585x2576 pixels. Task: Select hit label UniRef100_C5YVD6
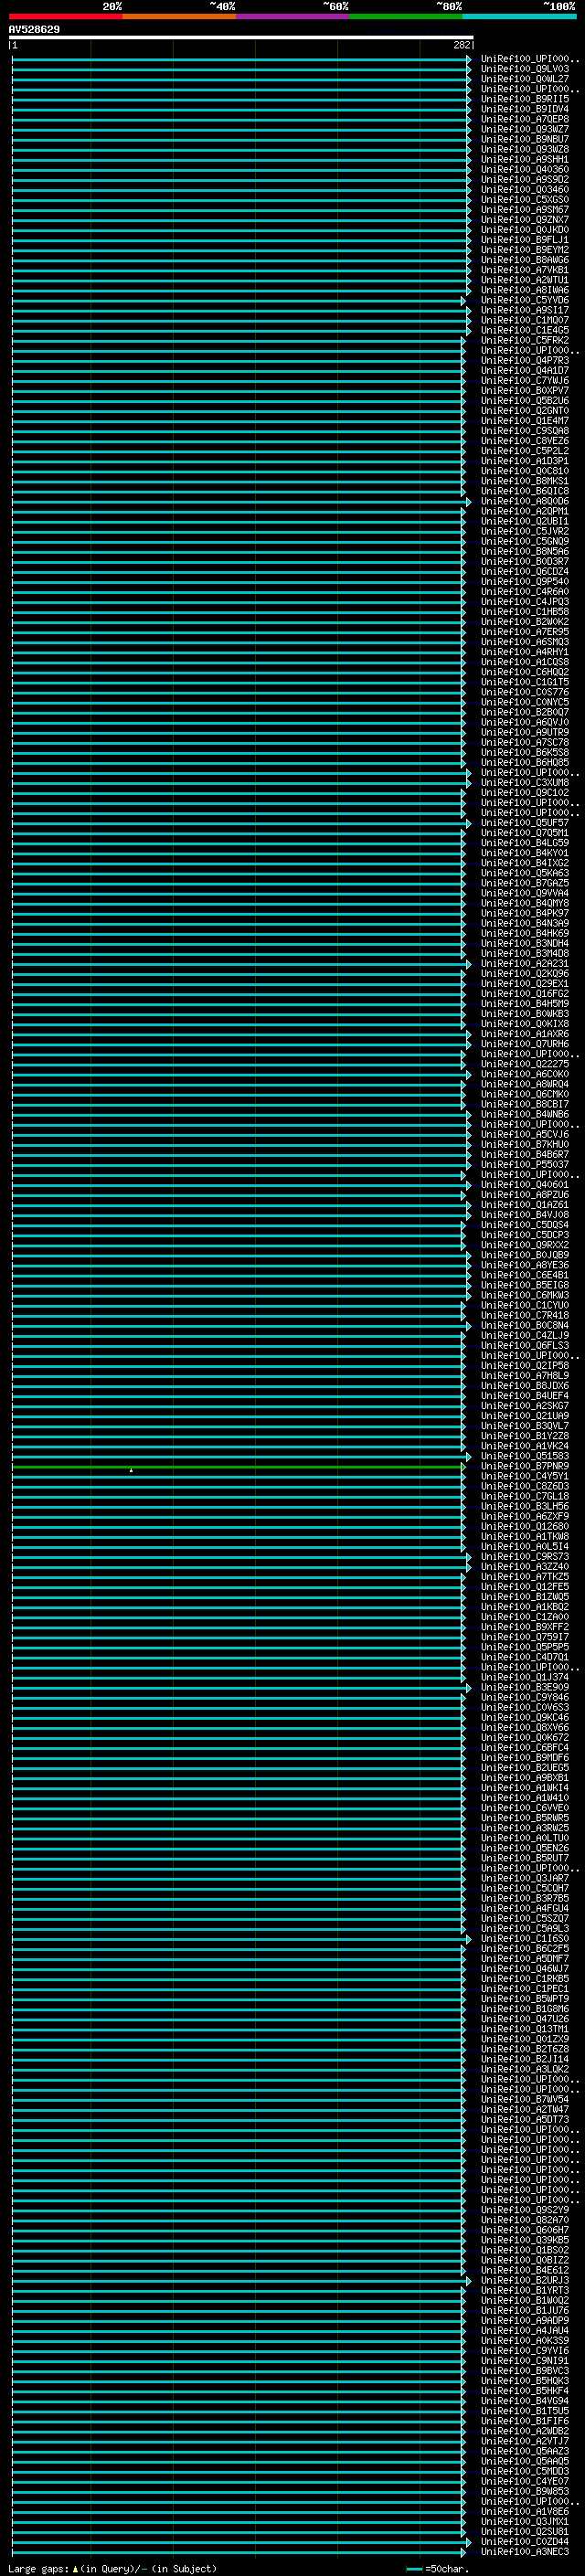coord(524,300)
